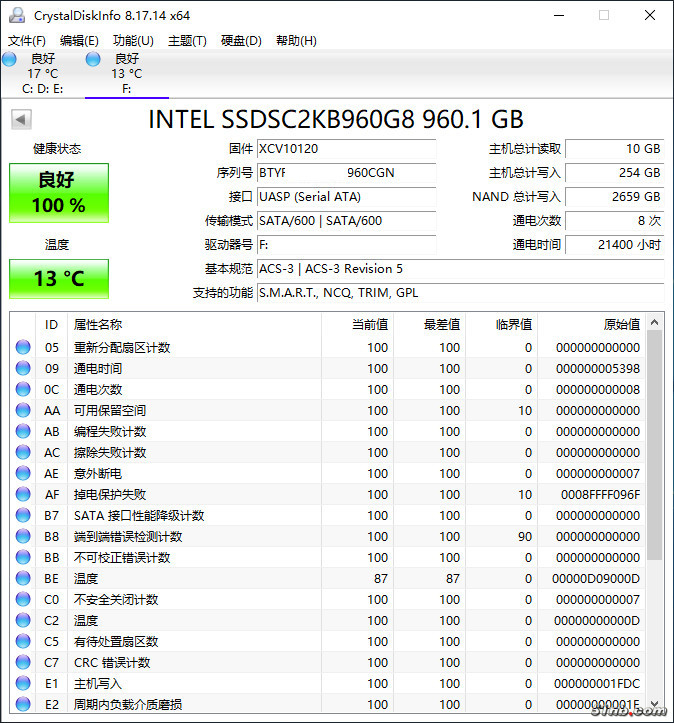This screenshot has width=674, height=723.
Task: Click the transfer mode field SATA/600
Action: click(x=346, y=221)
